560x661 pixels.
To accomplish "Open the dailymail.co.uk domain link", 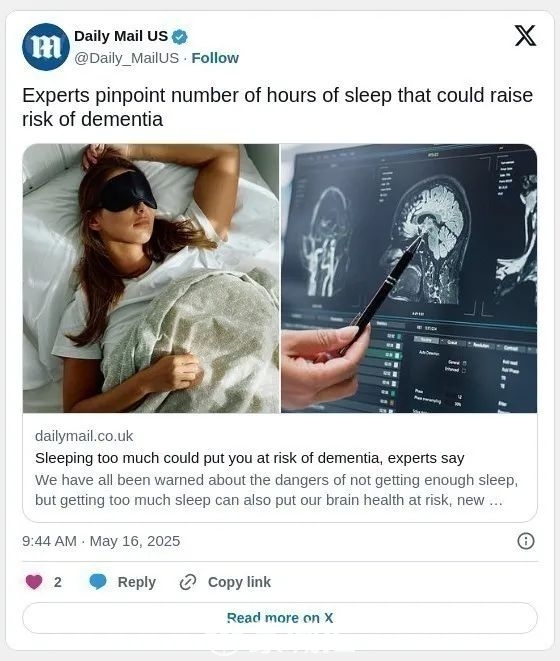I will (84, 436).
